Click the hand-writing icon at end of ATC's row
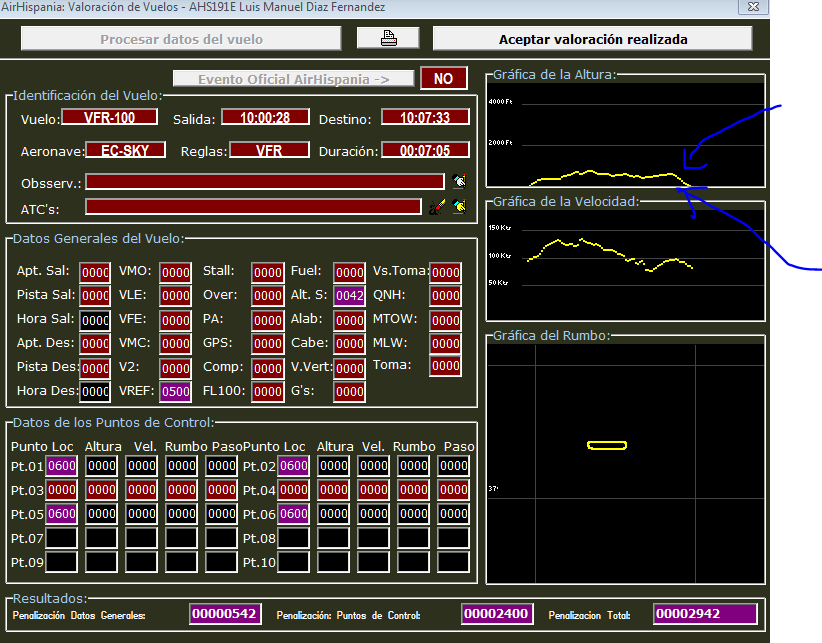Screen dimensions: 822x643 (x=459, y=207)
